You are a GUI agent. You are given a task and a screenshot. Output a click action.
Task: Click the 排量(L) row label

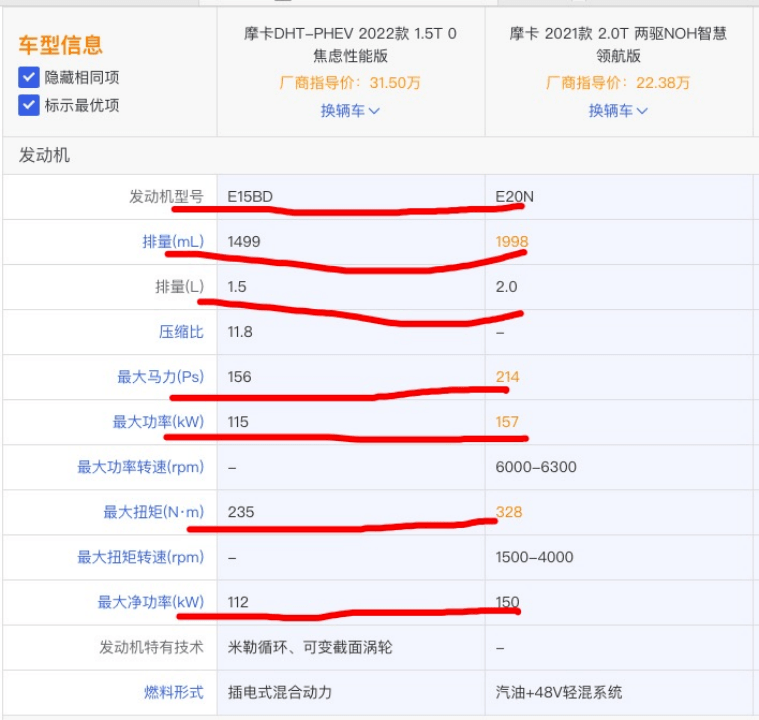[180, 287]
